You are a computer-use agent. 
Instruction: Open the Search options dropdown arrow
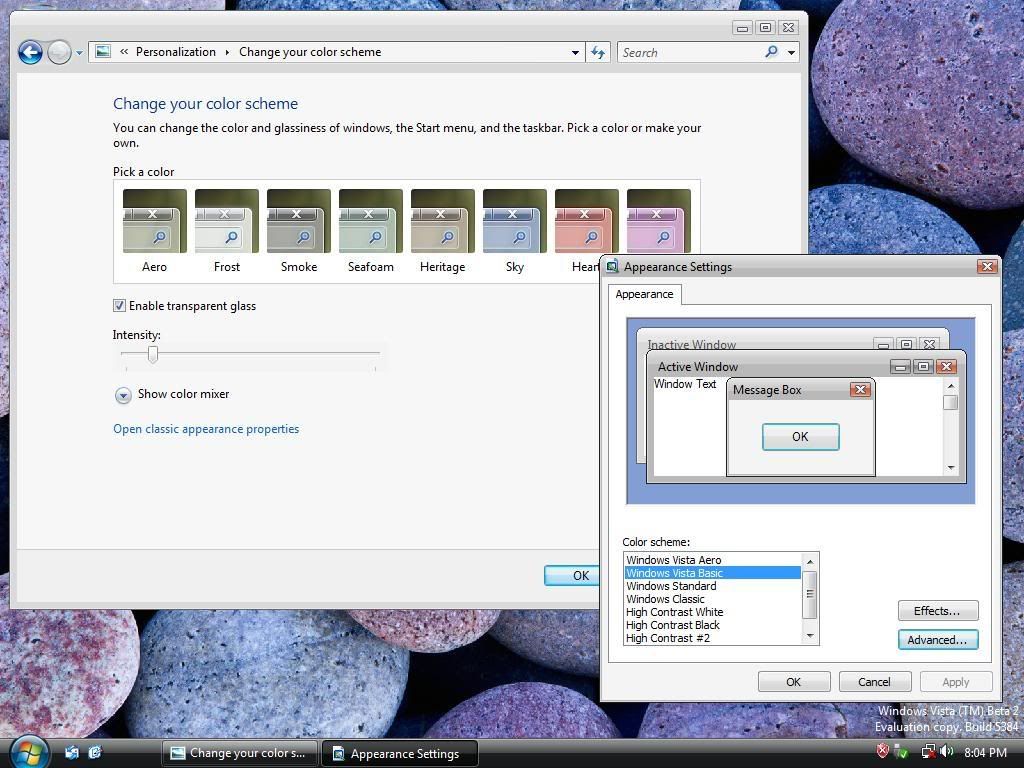pyautogui.click(x=791, y=52)
